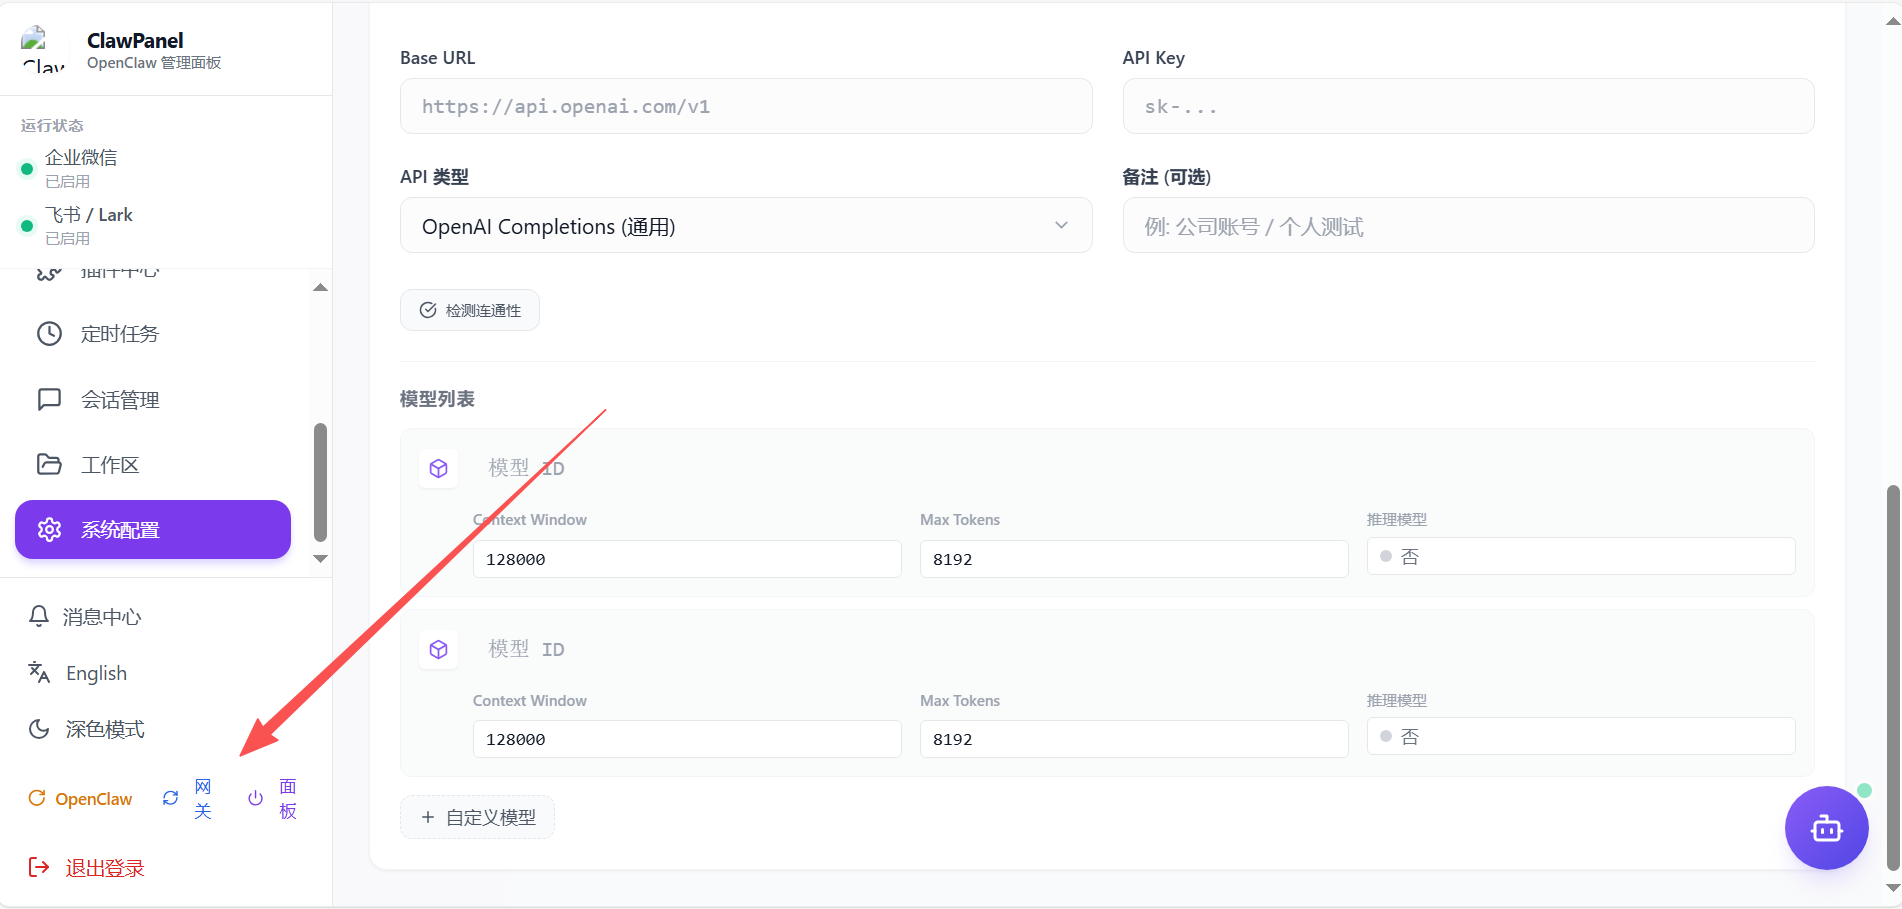The width and height of the screenshot is (1902, 909).
Task: Click the OpenClaw orange refresh icon
Action: (x=37, y=798)
